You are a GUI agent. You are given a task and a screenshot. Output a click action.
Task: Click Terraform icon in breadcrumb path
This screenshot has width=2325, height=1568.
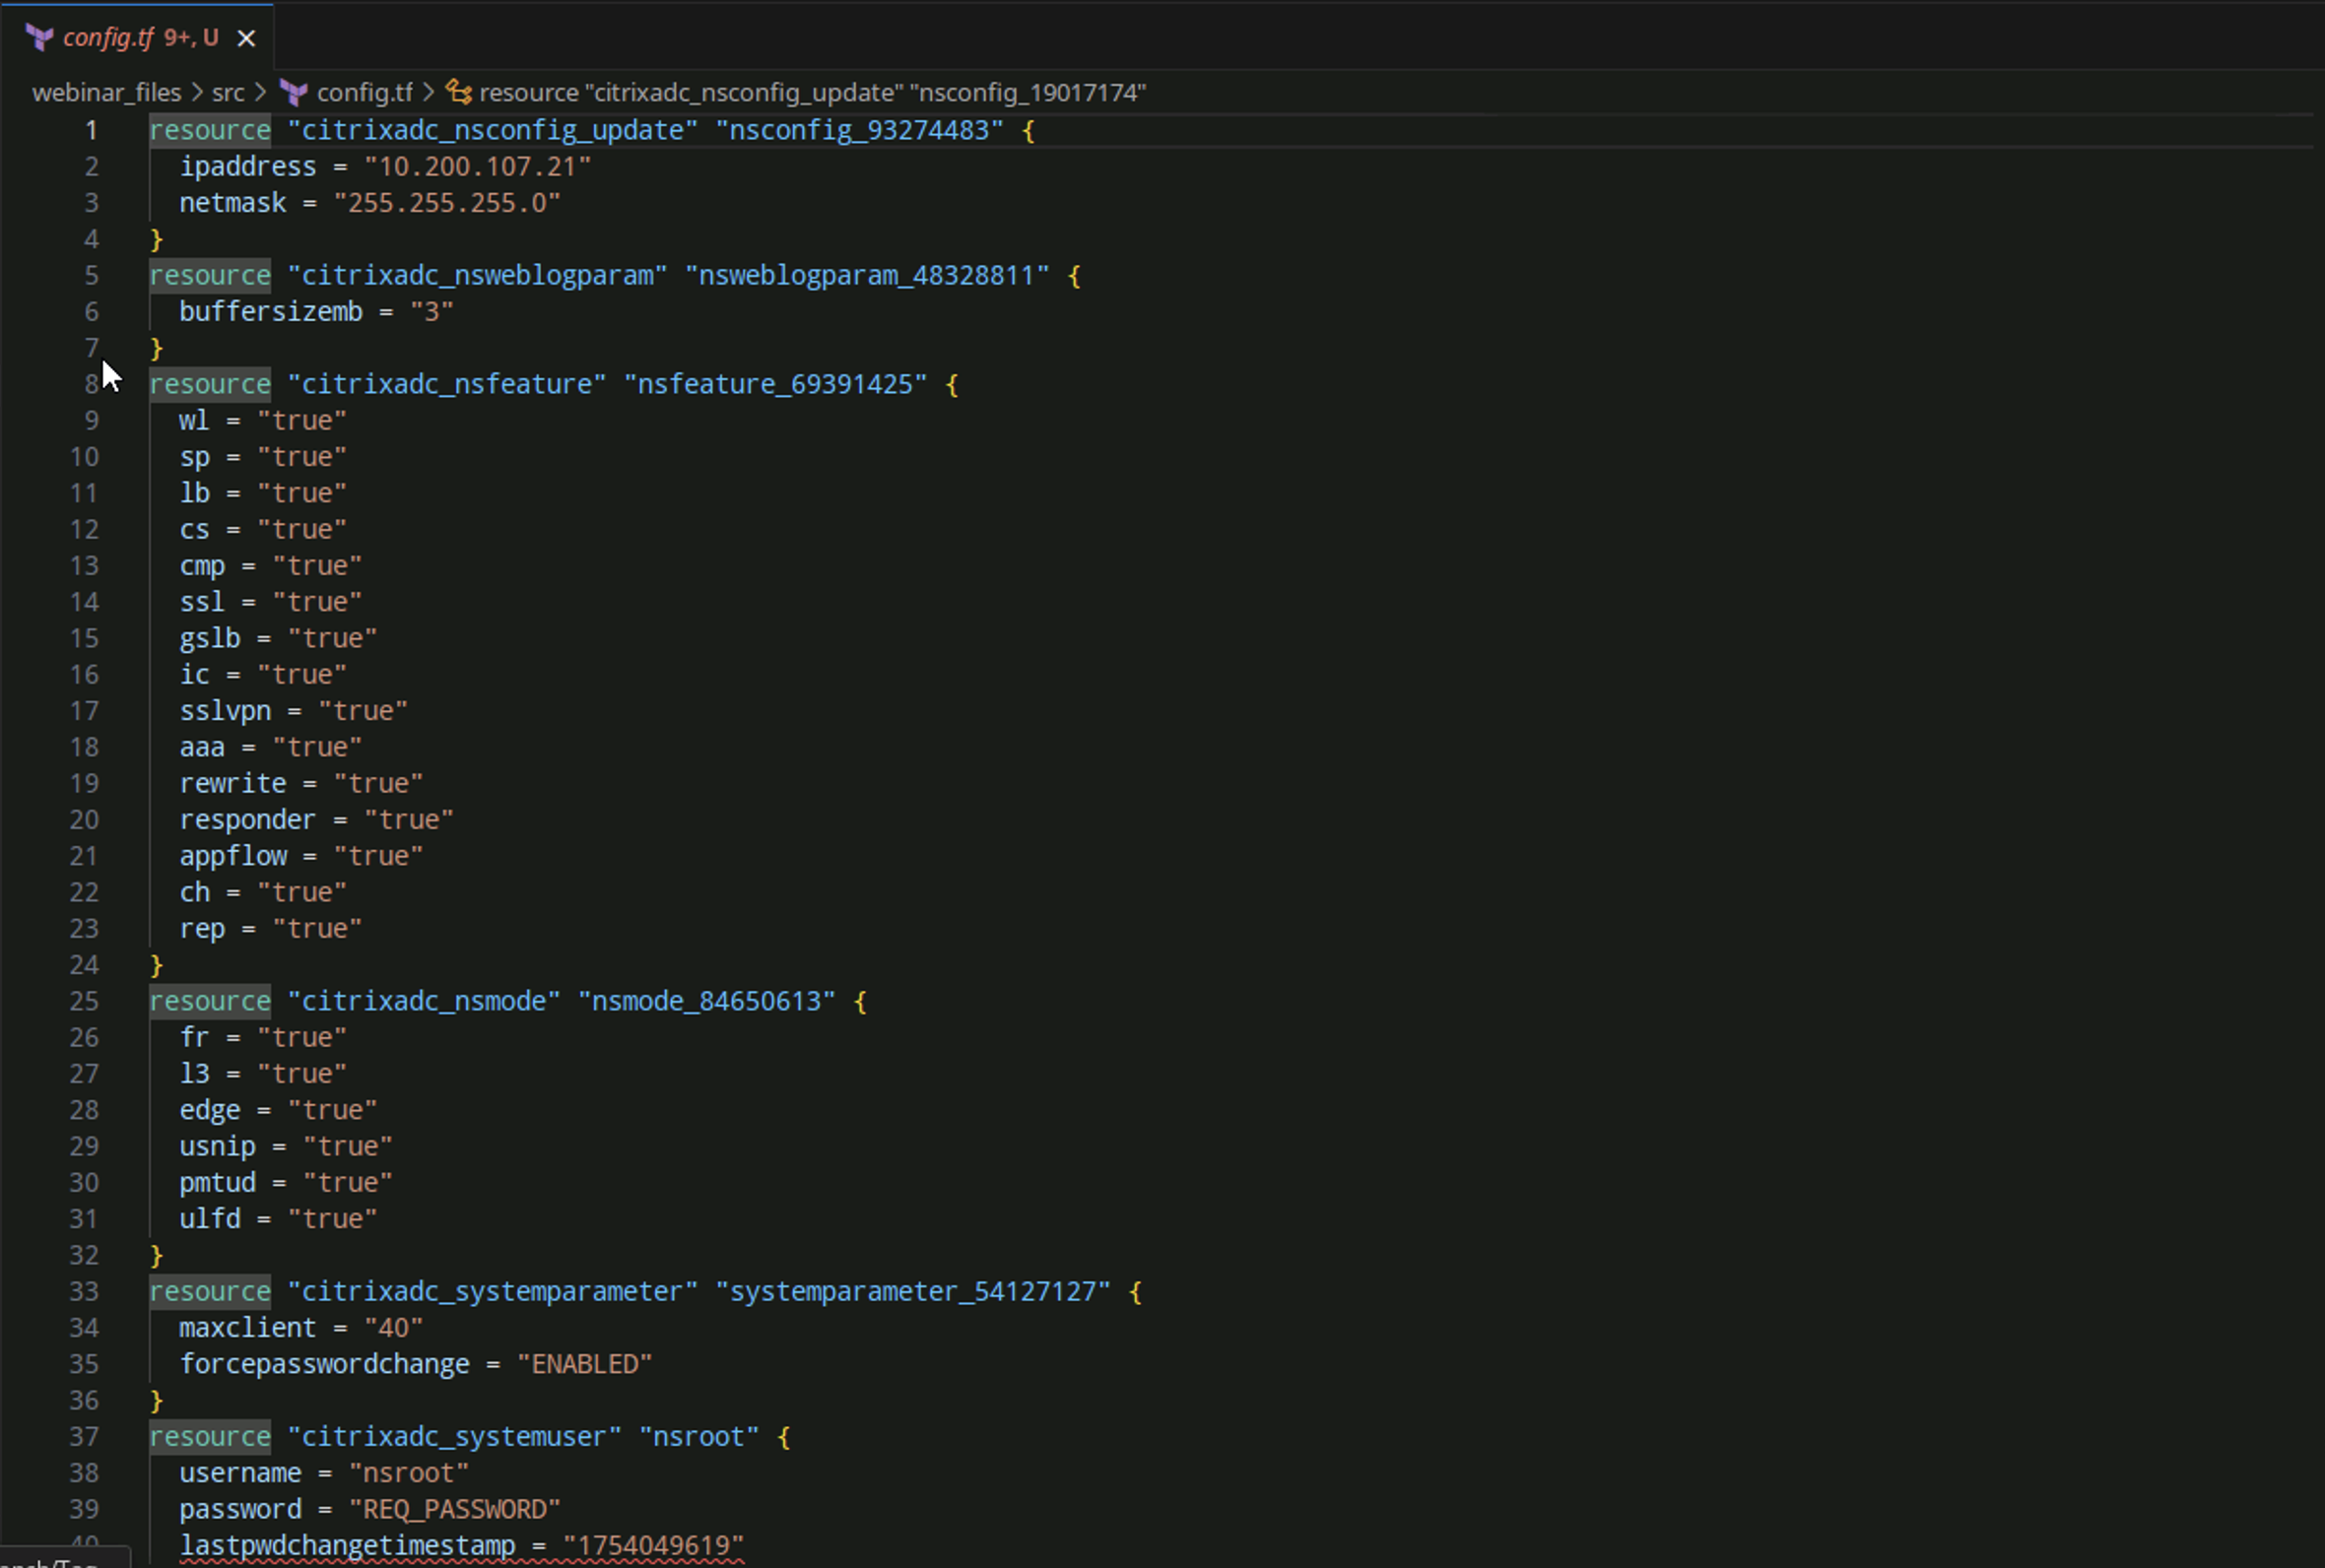(293, 93)
